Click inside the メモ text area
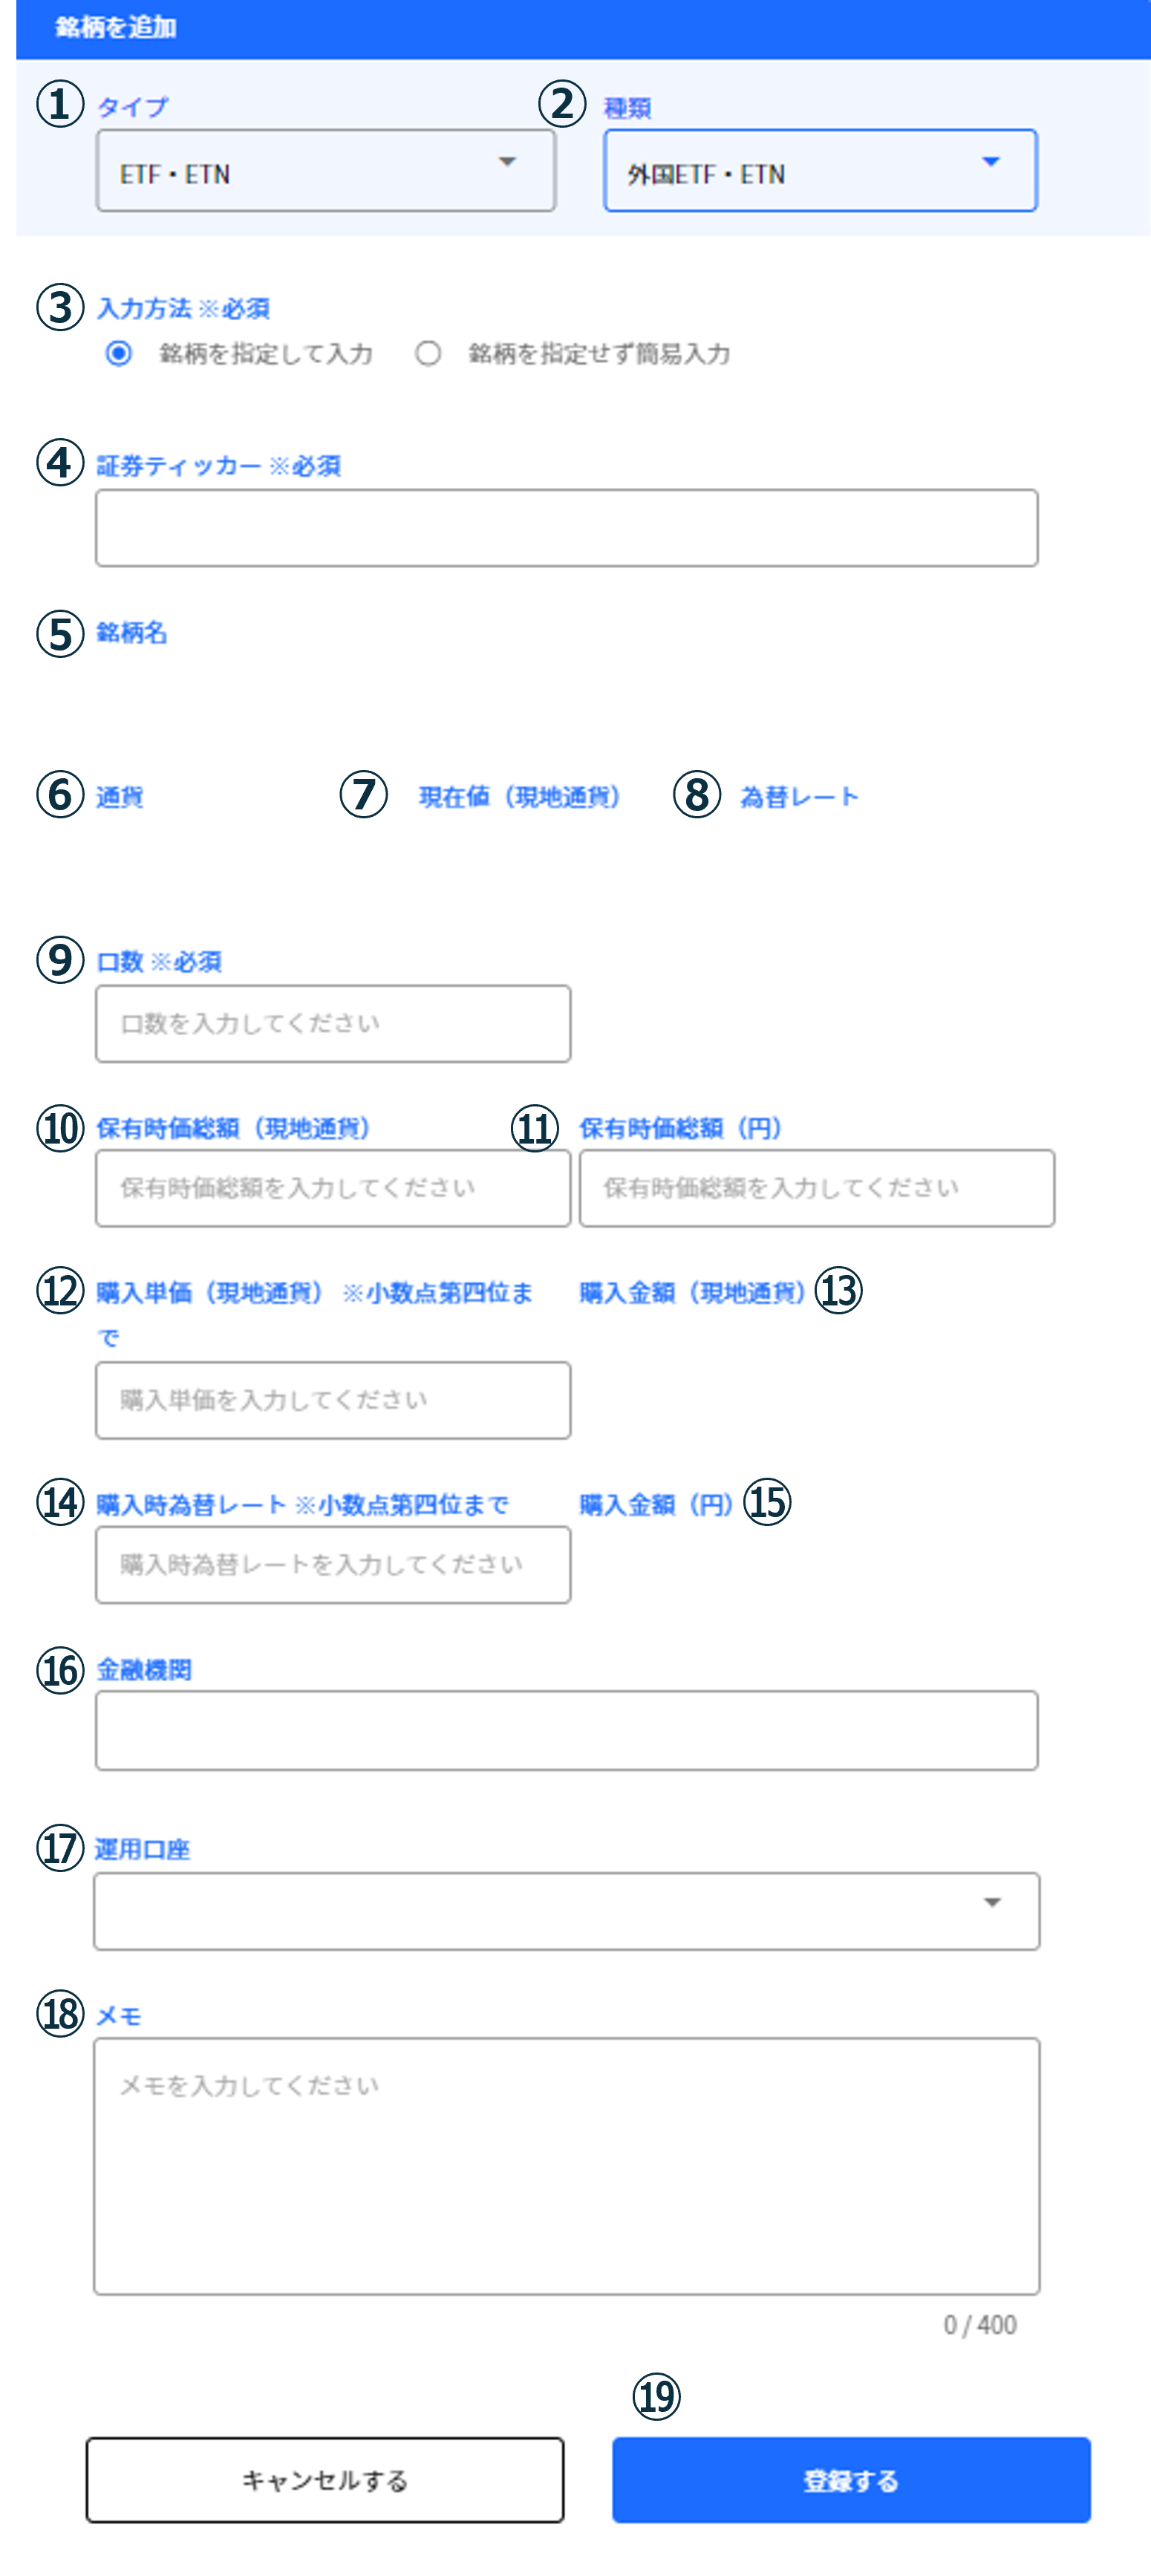This screenshot has height=2576, width=1151. click(x=567, y=2166)
